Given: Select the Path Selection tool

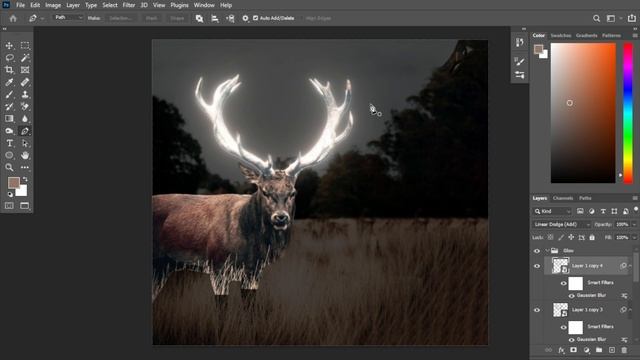Looking at the screenshot, I should point(25,143).
